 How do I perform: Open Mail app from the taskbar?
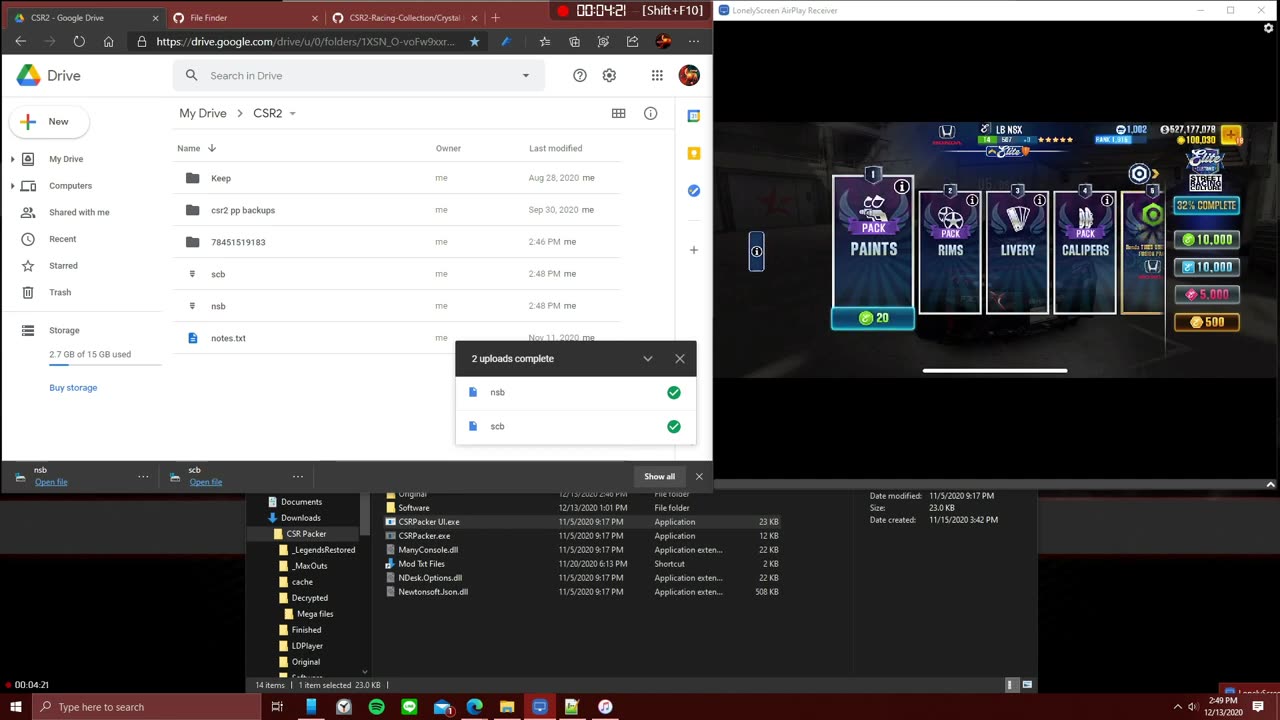pos(443,707)
